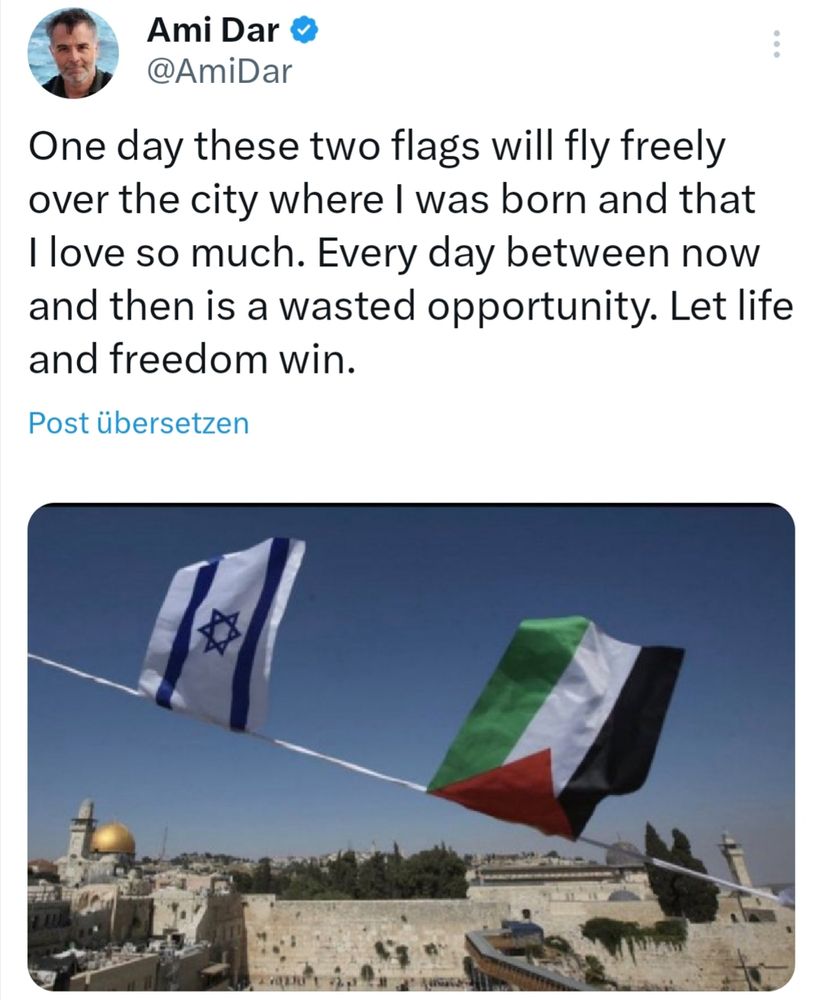
Task: Click the minaret tower beside the golden dome
Action: (x=82, y=828)
